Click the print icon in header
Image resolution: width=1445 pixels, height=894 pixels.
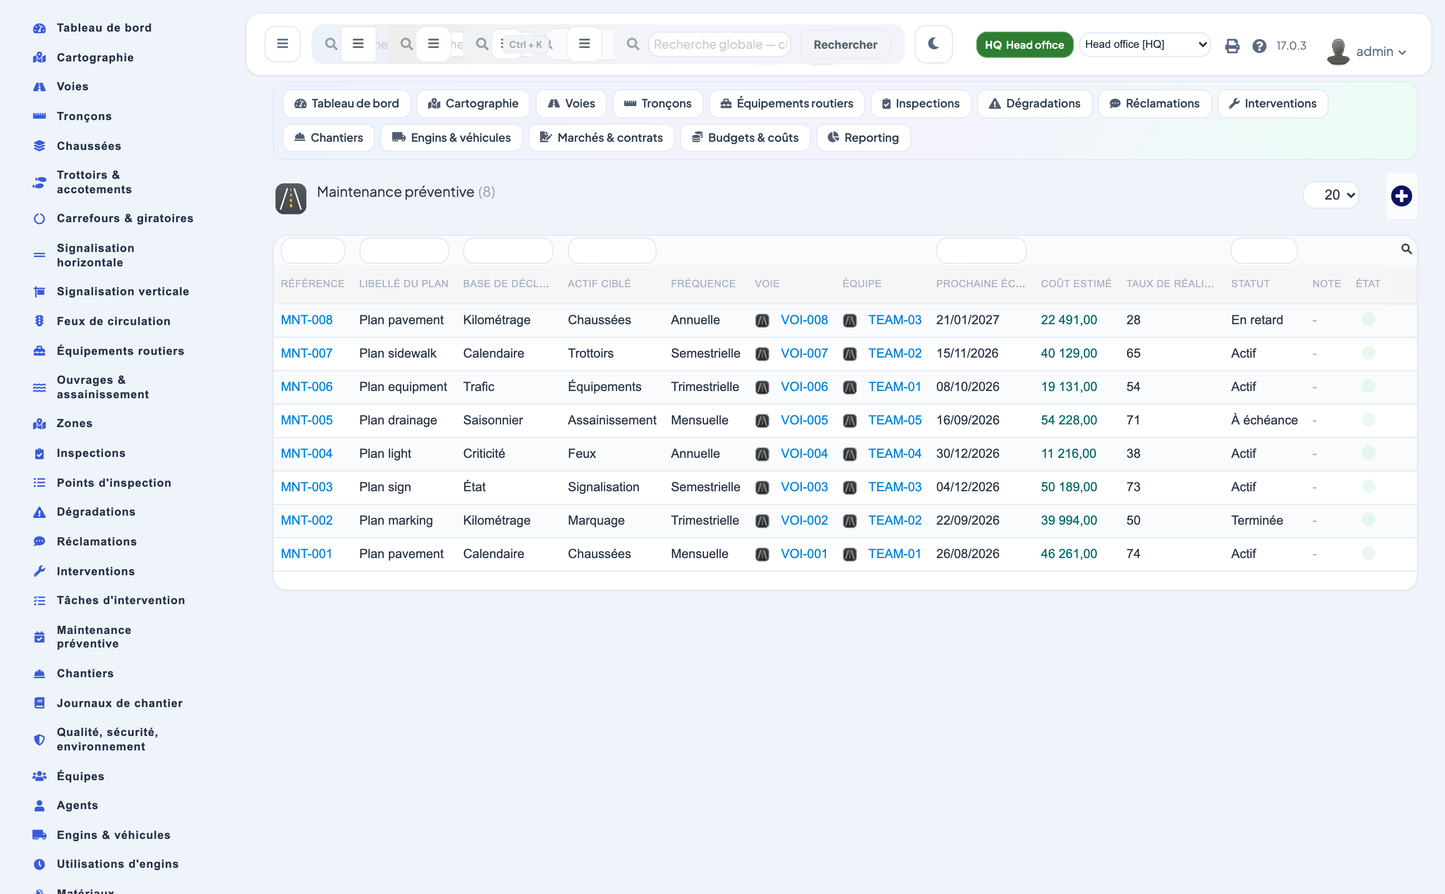(x=1232, y=46)
